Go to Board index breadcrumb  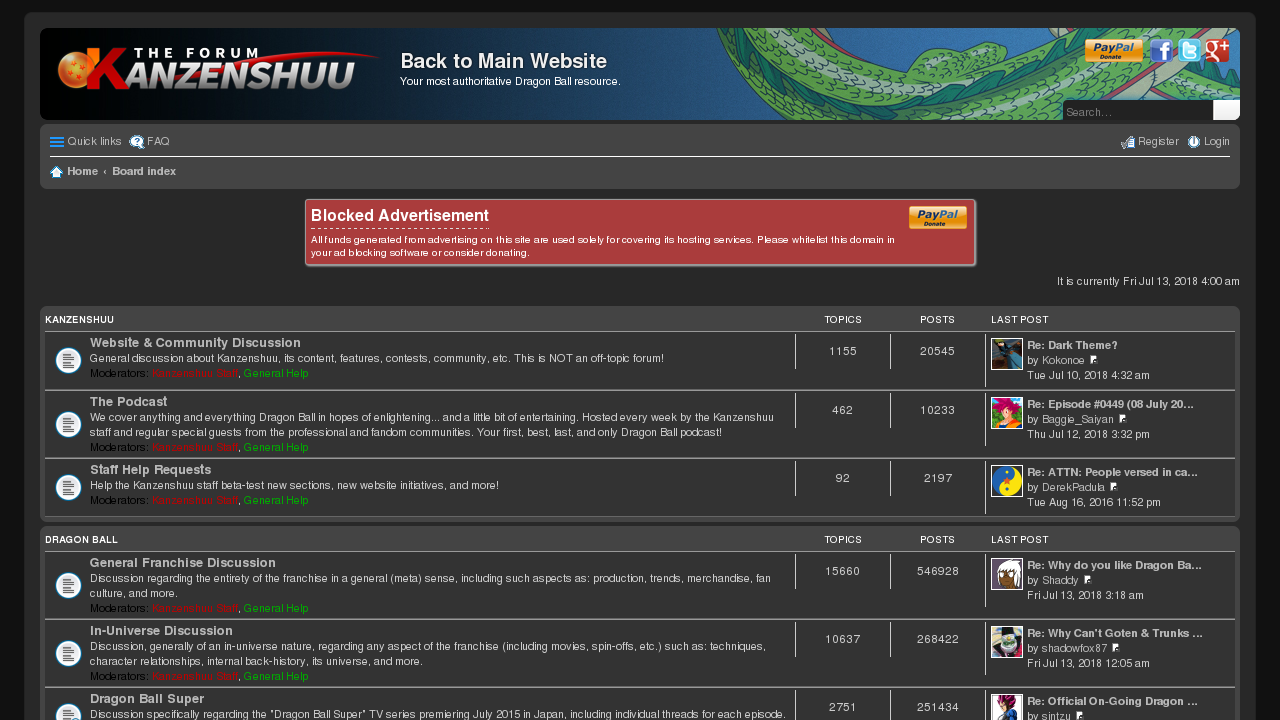144,172
